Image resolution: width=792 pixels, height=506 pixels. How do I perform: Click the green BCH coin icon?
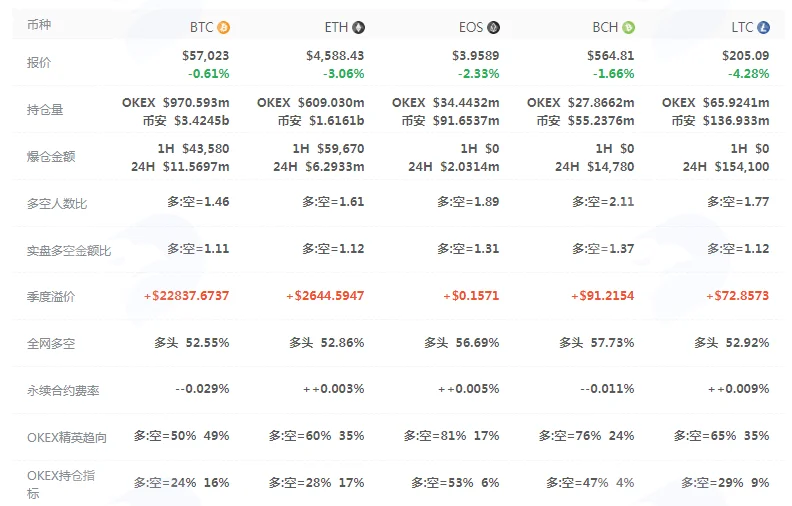point(628,27)
